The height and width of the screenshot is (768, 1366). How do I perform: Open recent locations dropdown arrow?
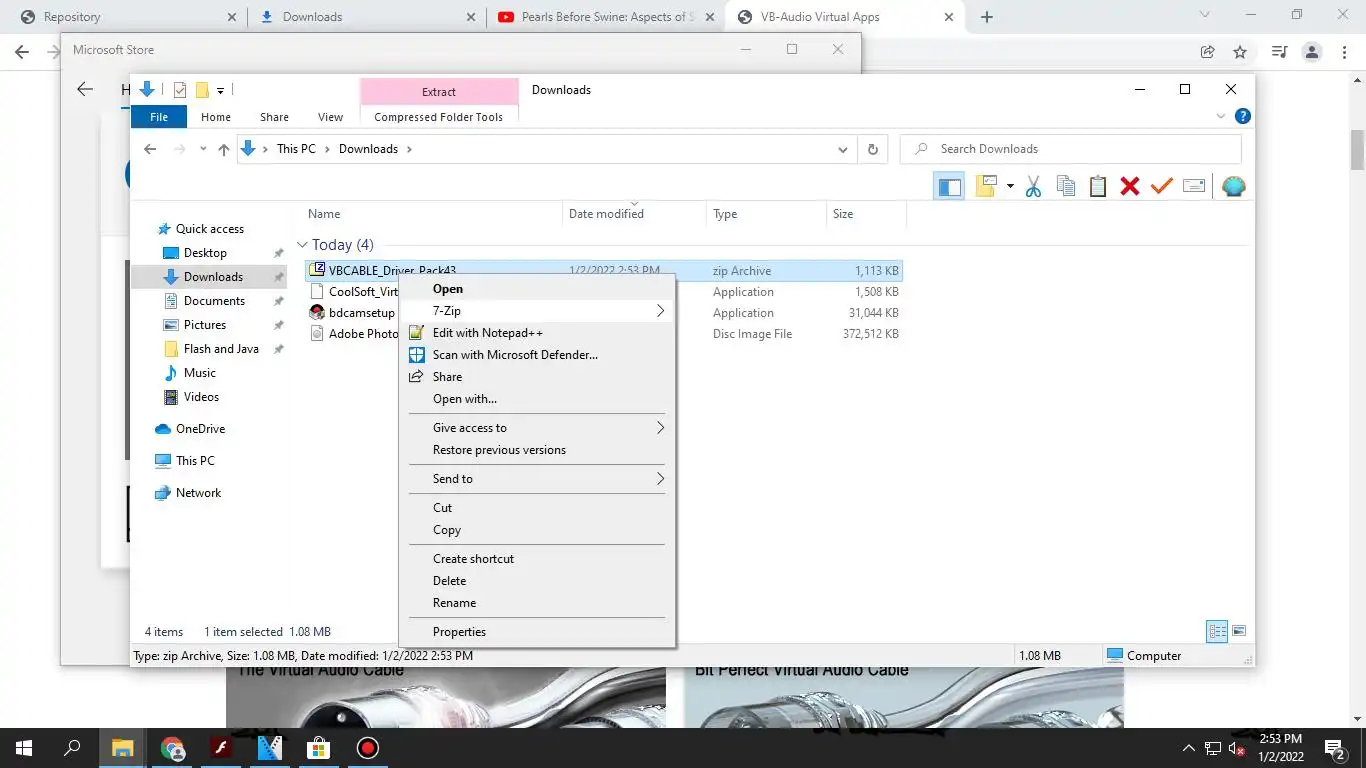click(203, 149)
